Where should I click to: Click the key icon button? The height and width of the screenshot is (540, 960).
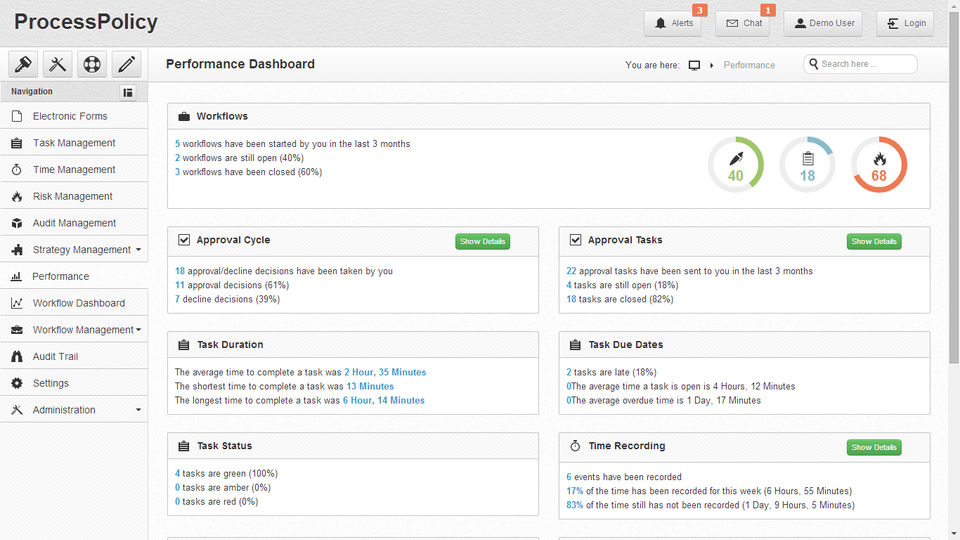coord(23,64)
